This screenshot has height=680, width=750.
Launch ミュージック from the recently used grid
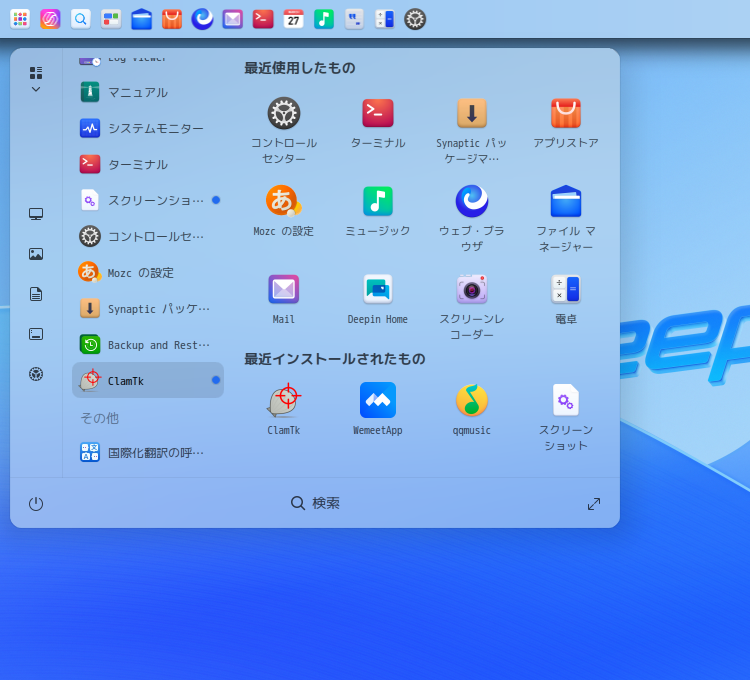click(x=378, y=202)
